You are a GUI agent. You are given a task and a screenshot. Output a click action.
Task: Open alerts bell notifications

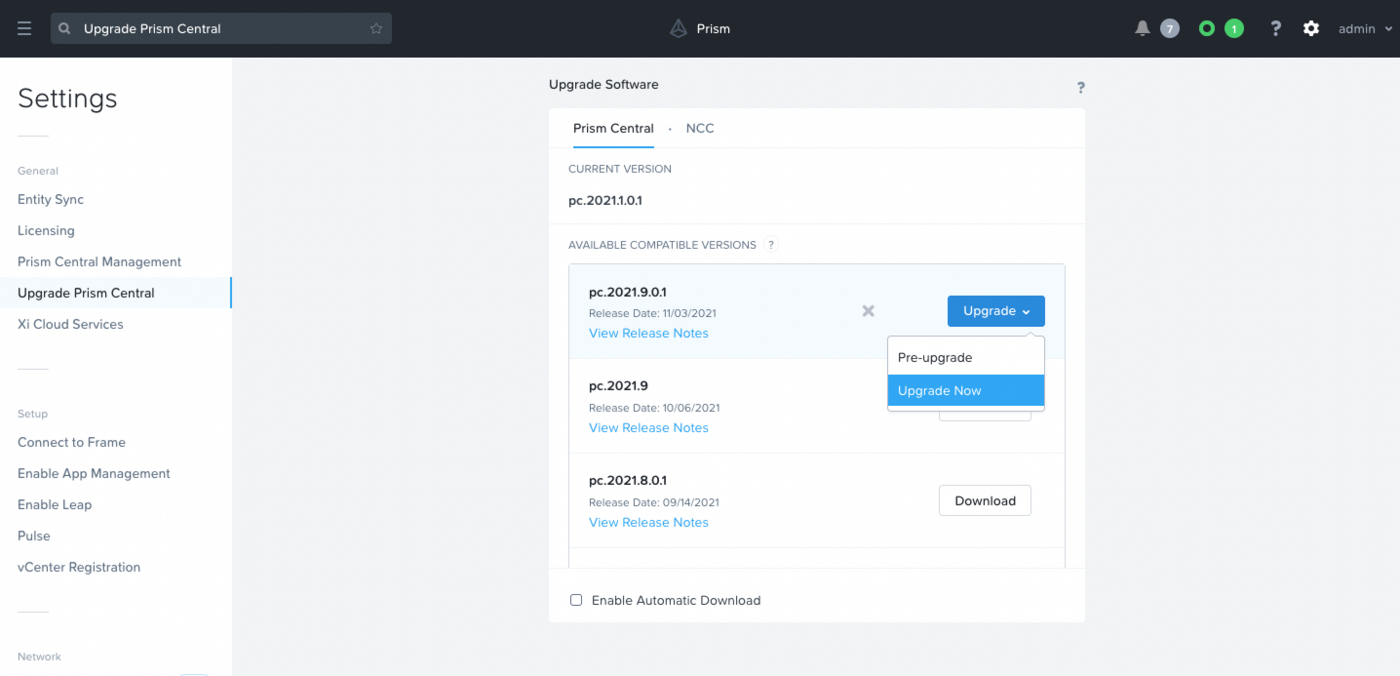[1142, 29]
